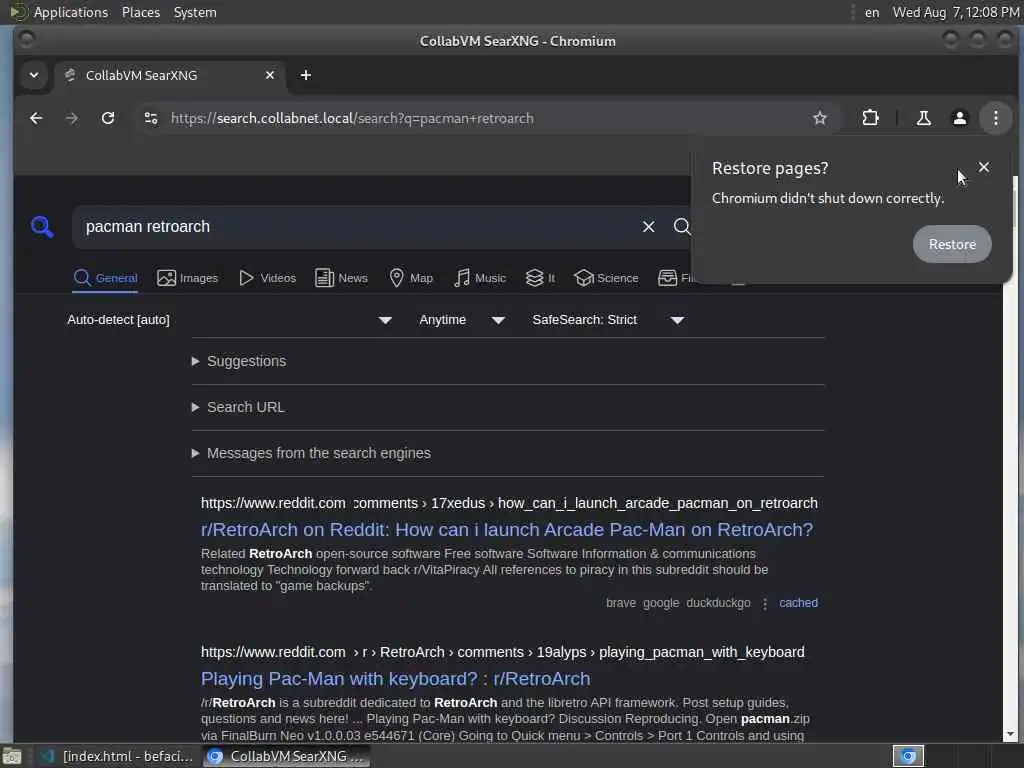Switch to the Music category

tap(480, 278)
